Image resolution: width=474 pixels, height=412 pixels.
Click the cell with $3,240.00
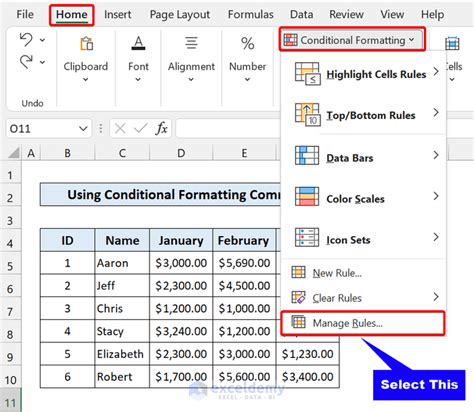pyautogui.click(x=181, y=331)
